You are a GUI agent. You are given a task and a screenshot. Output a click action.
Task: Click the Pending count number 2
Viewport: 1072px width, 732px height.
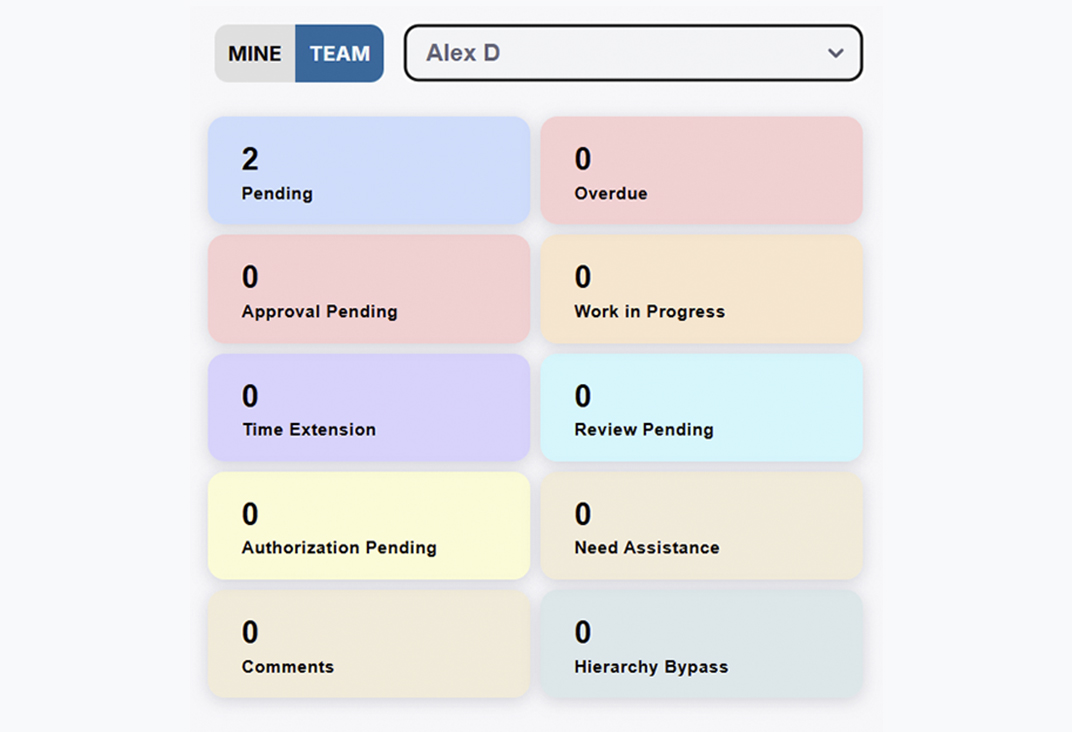[250, 159]
